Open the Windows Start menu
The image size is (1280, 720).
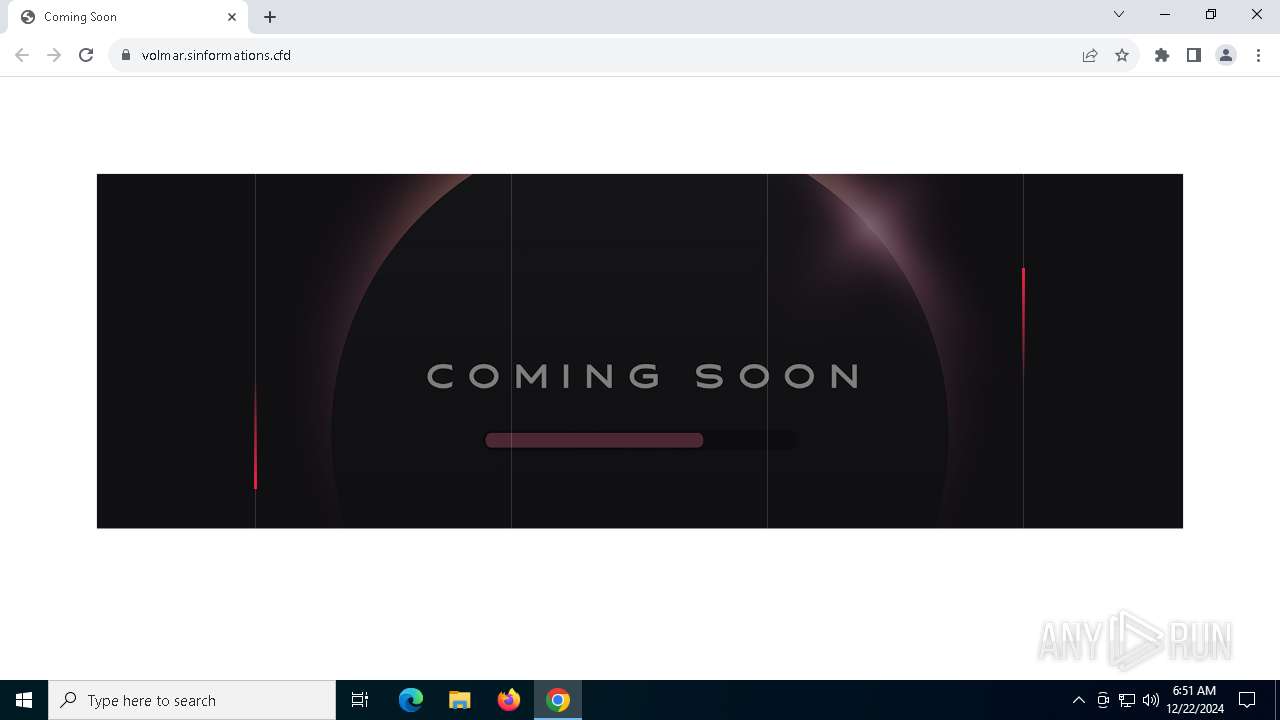24,700
